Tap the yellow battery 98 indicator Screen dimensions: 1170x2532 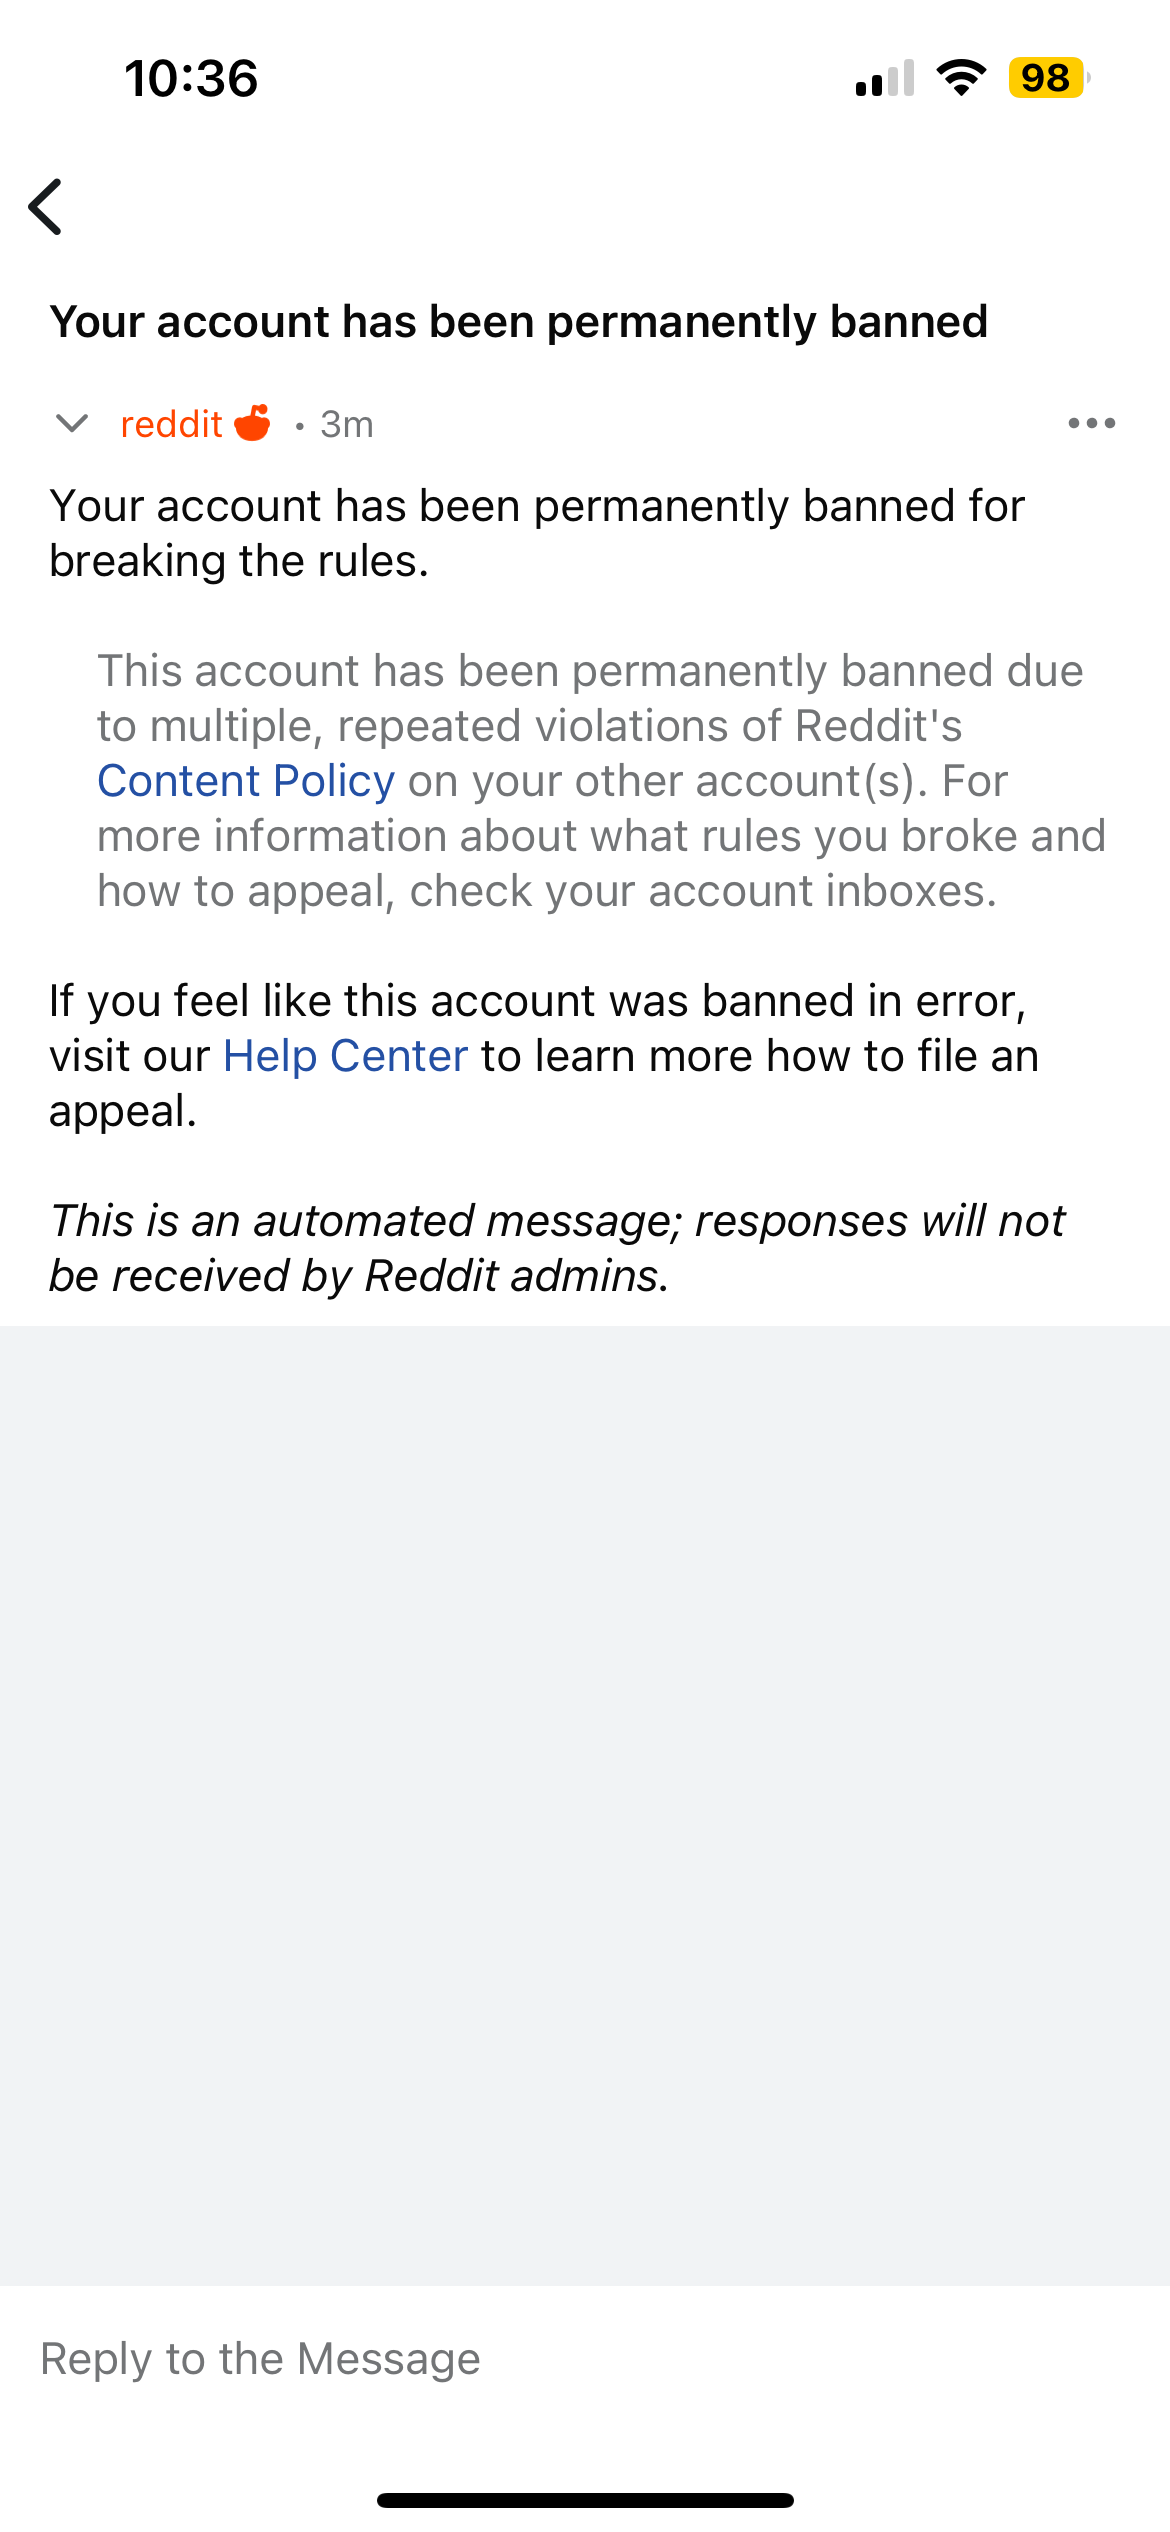pos(1047,78)
